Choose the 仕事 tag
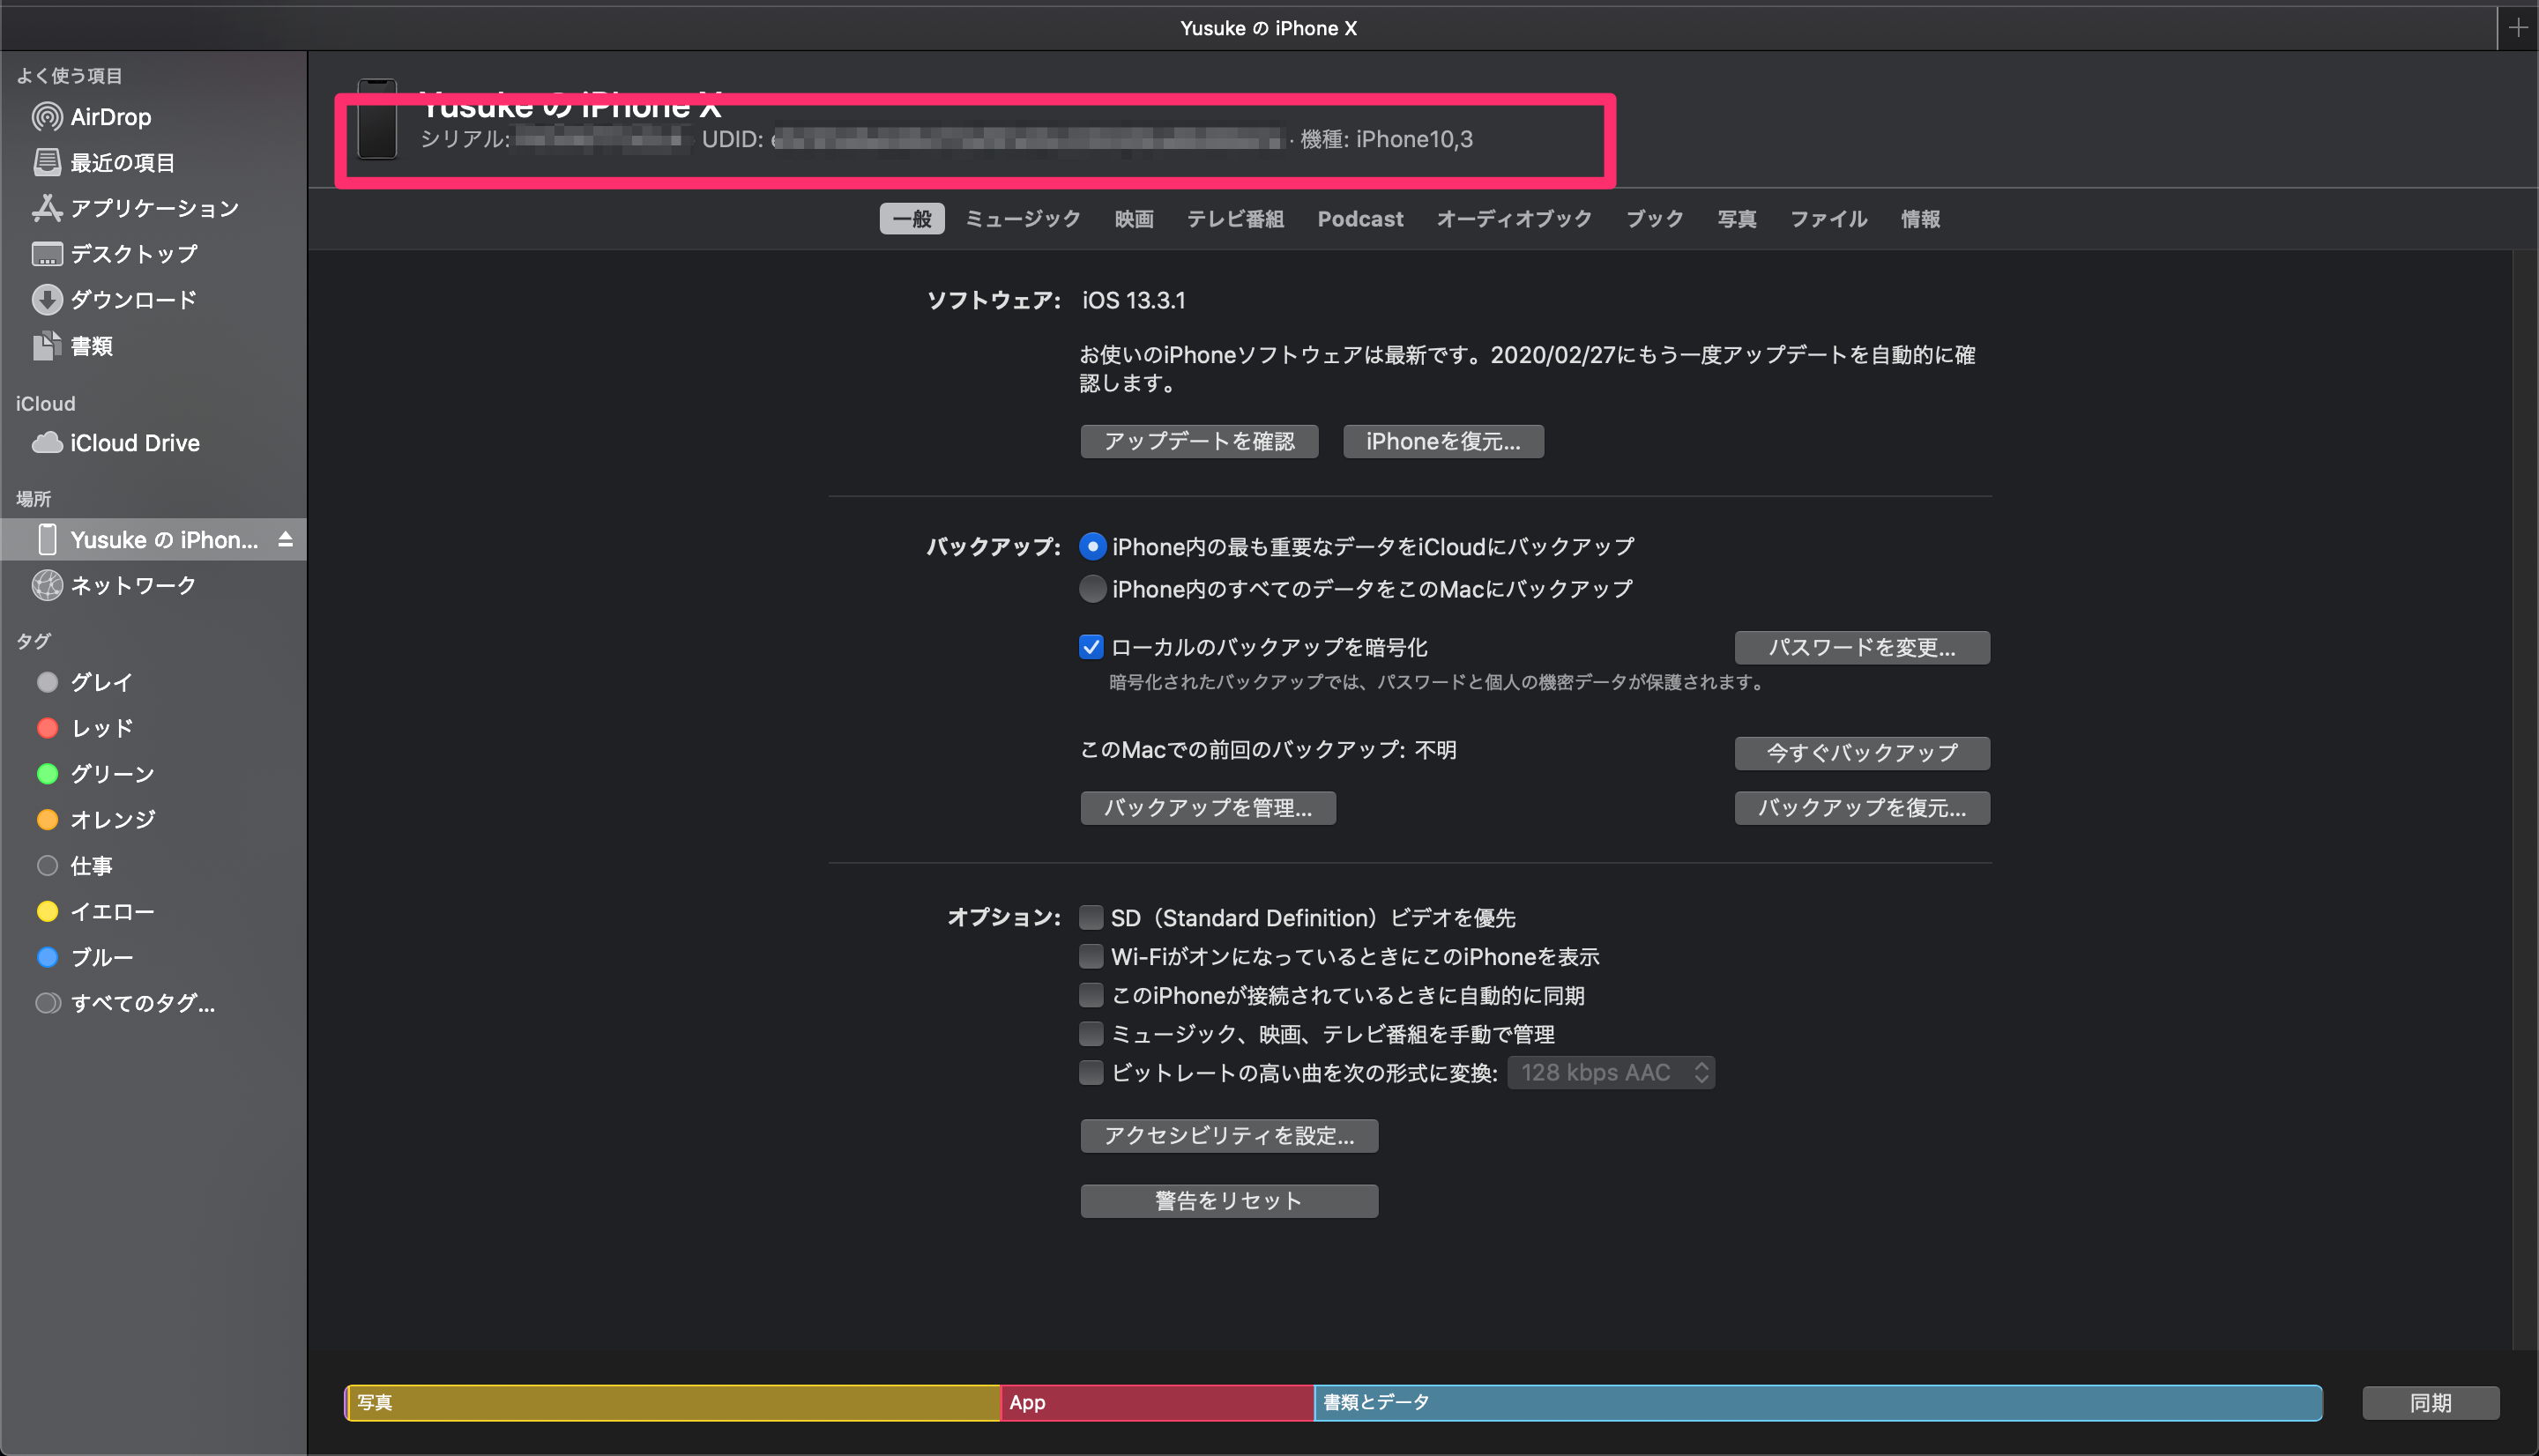 (x=91, y=866)
